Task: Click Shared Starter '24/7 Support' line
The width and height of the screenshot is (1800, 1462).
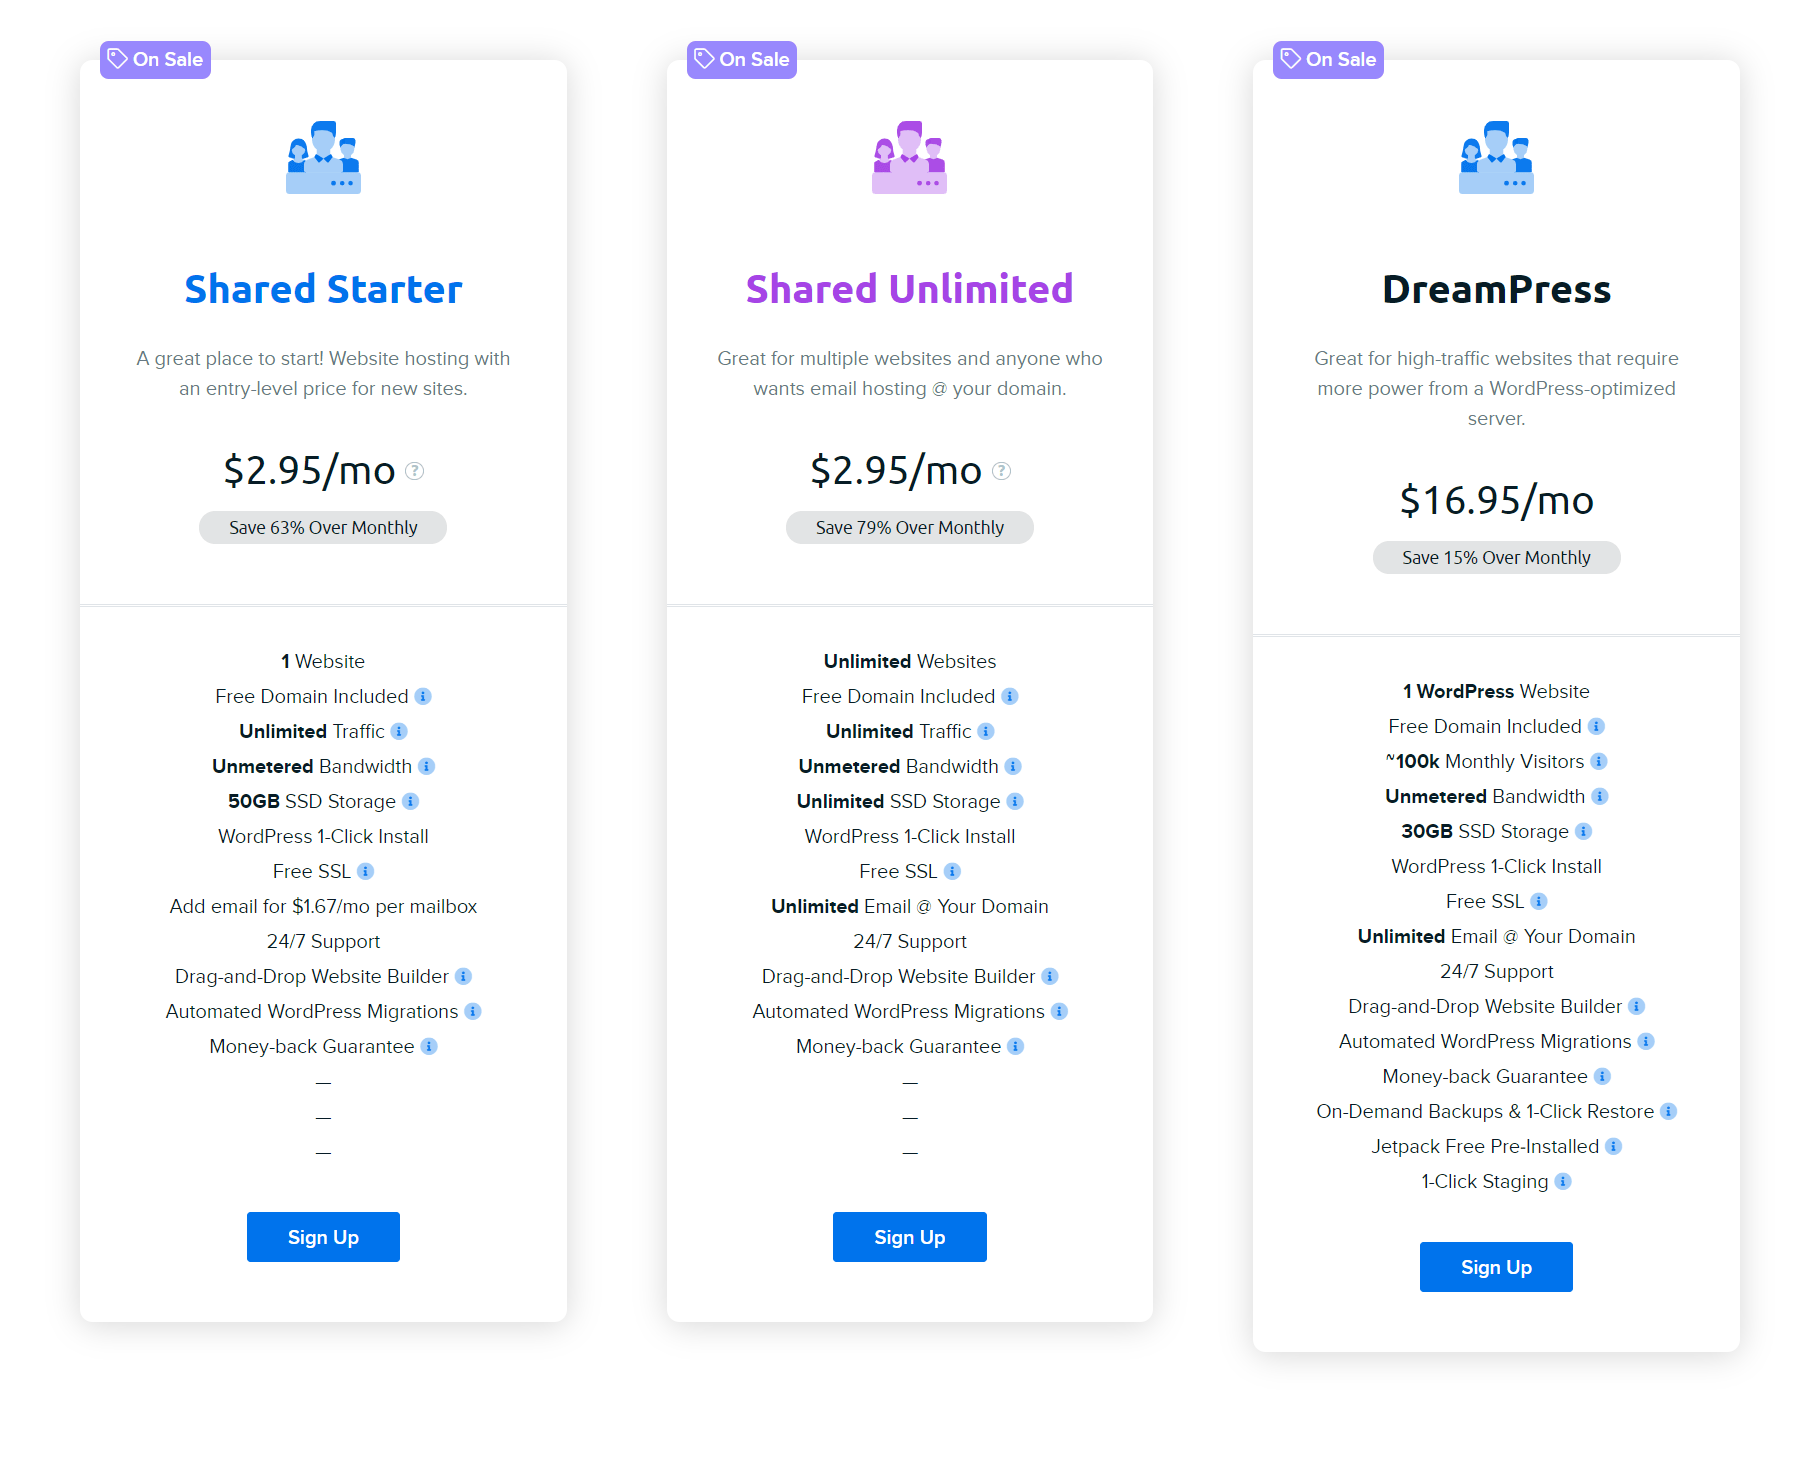Action: click(x=323, y=941)
